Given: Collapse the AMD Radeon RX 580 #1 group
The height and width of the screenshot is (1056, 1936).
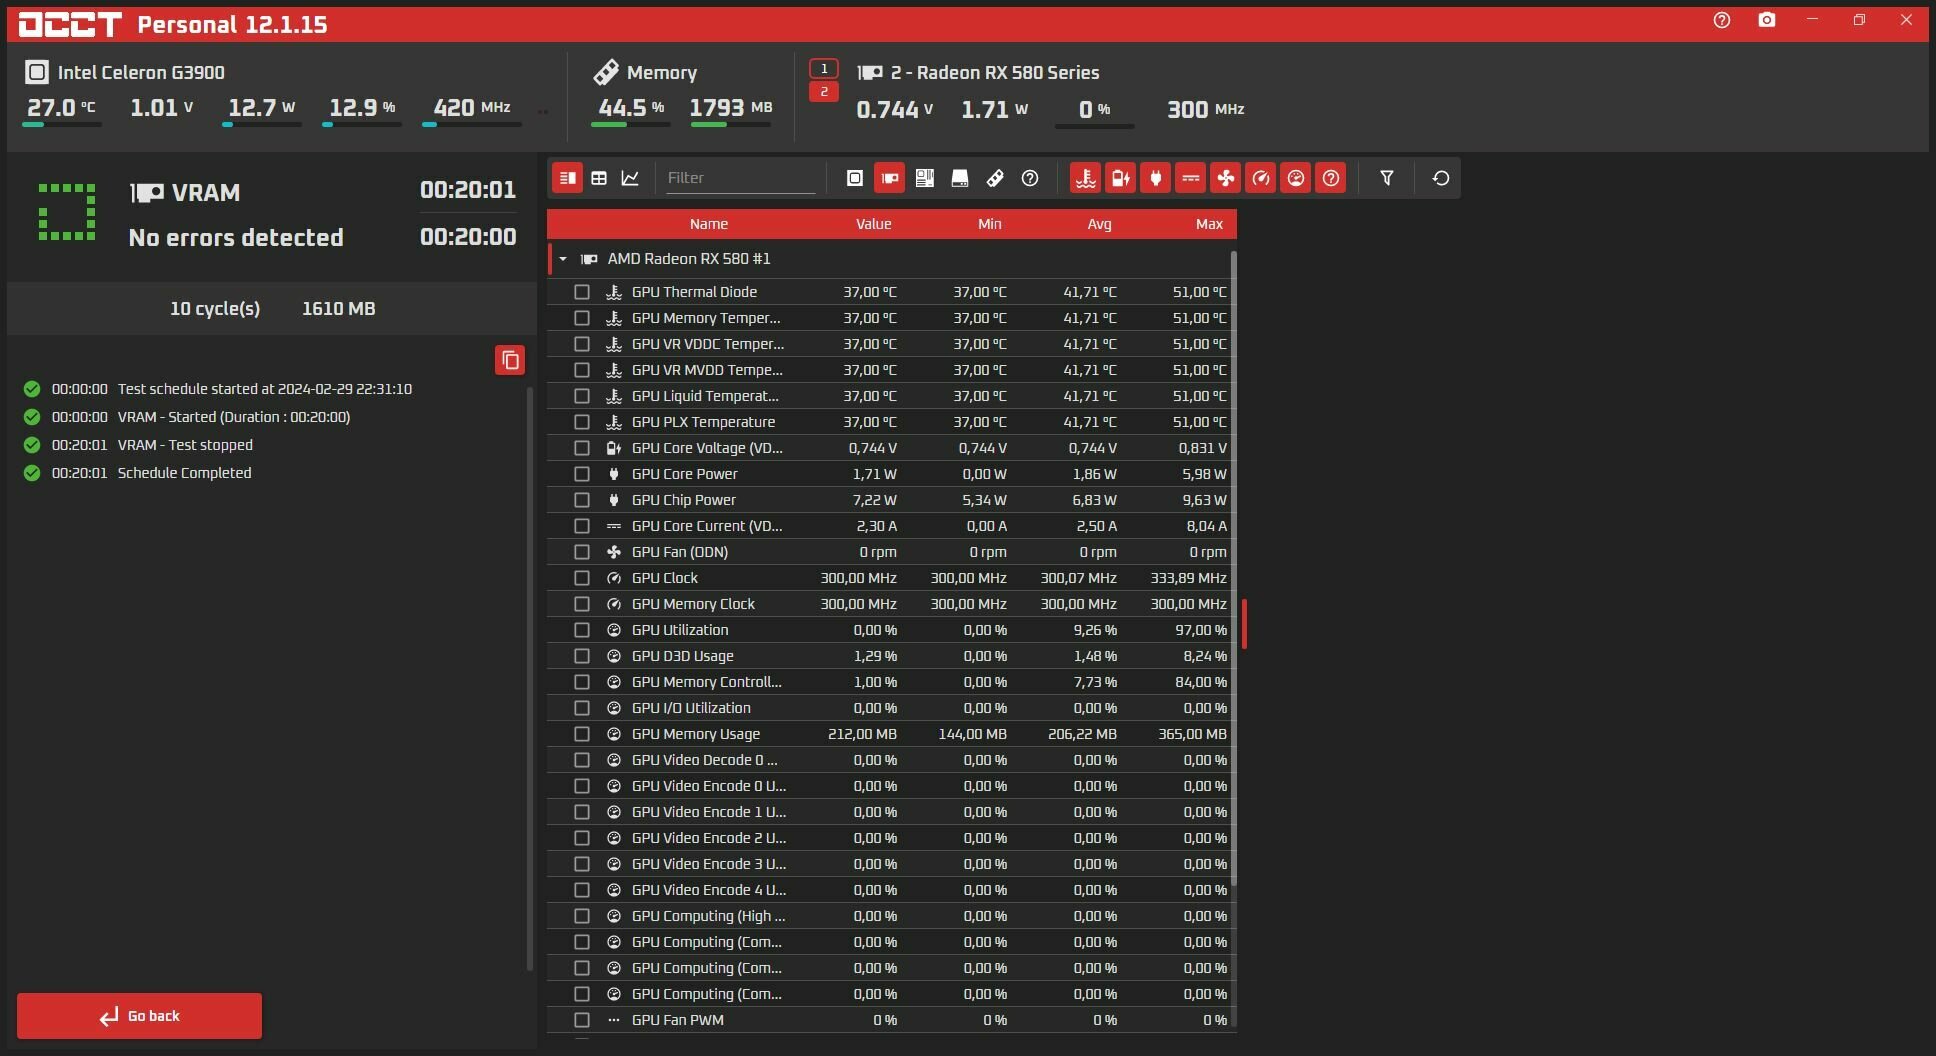Looking at the screenshot, I should coord(563,259).
